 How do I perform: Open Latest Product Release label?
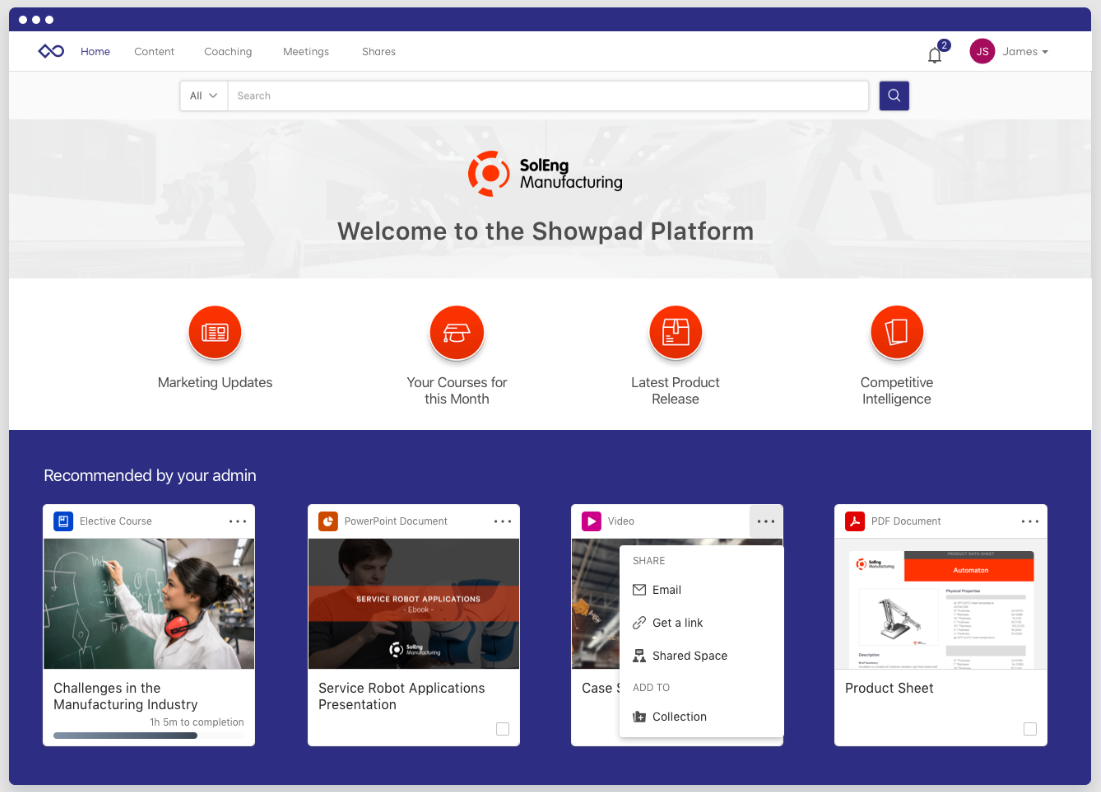pyautogui.click(x=675, y=390)
